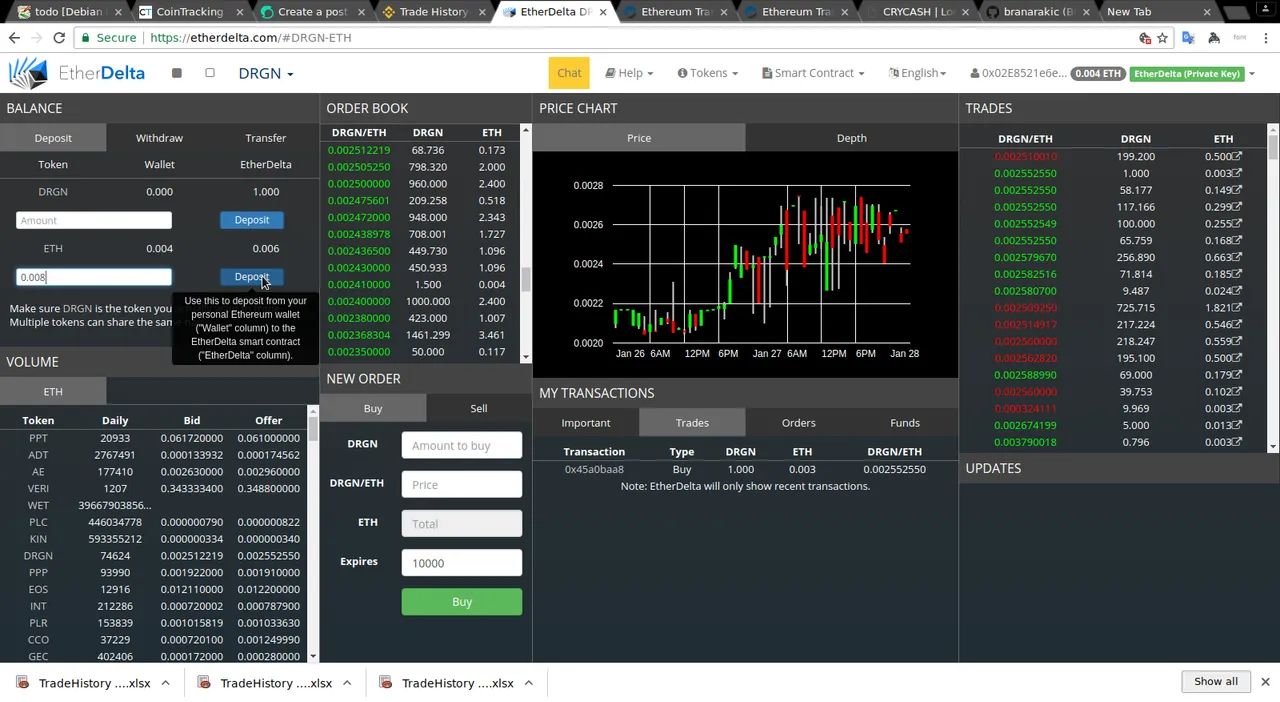Switch to dark theme filled square
Viewport: 1280px width, 702px height.
(x=176, y=73)
